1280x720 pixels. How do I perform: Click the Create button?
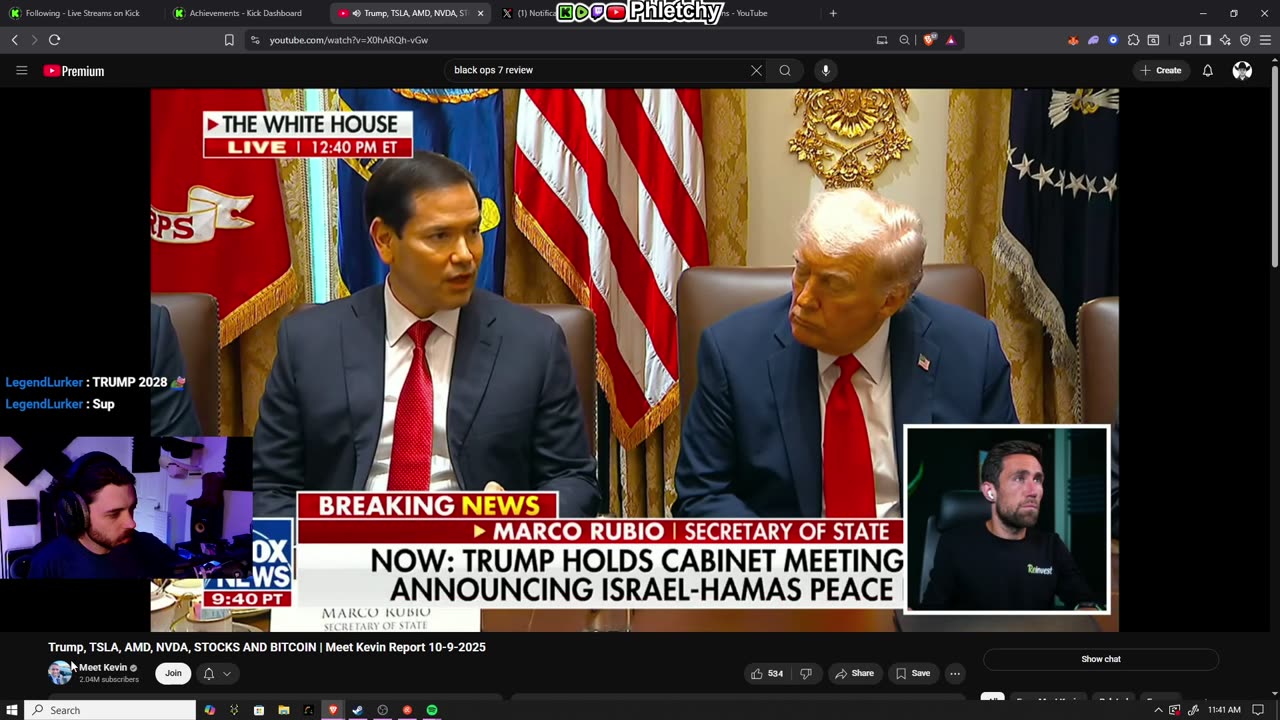click(x=1161, y=70)
